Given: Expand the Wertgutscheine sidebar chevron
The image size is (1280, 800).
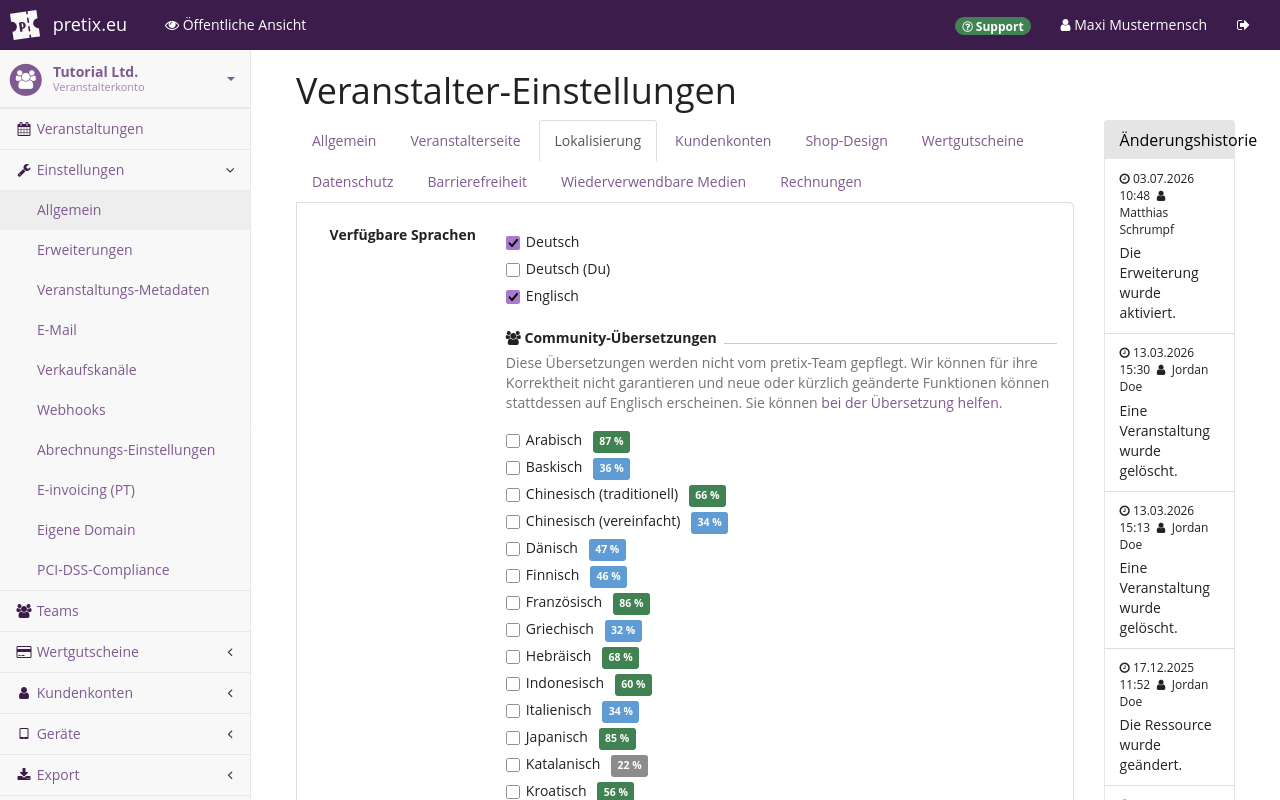Looking at the screenshot, I should point(230,652).
